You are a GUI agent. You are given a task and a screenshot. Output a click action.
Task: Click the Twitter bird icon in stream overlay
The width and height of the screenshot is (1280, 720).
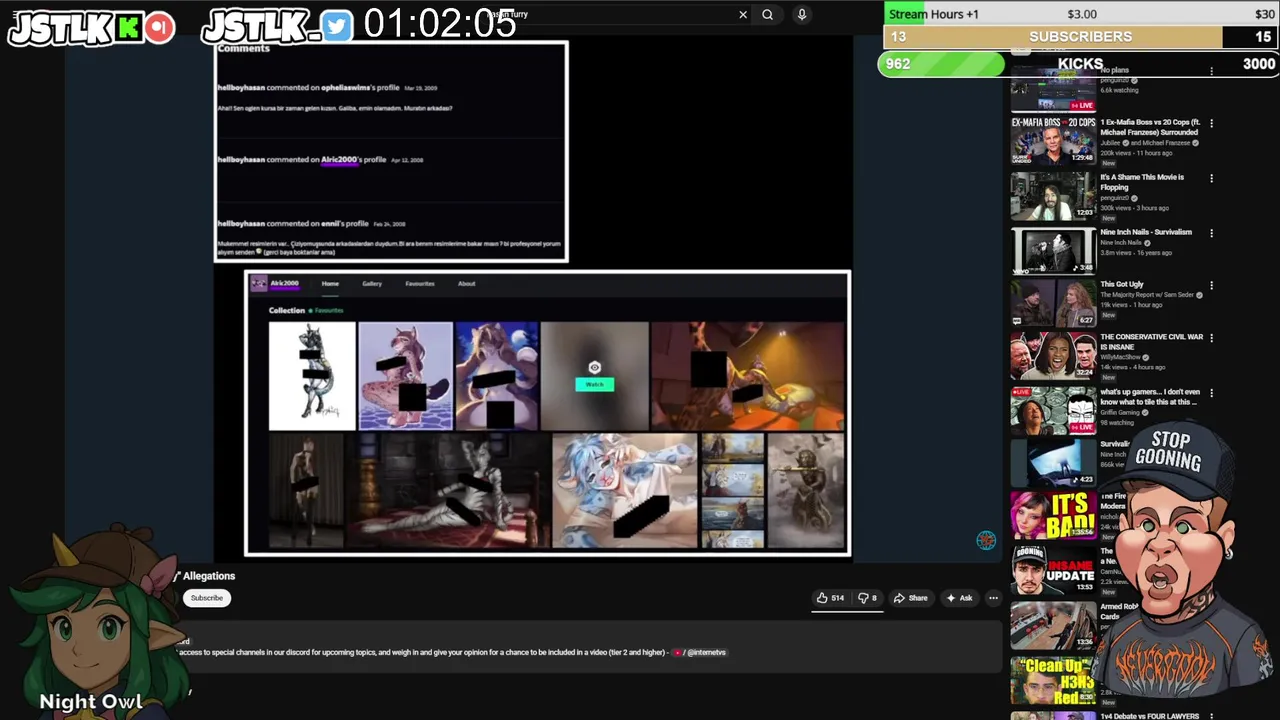tap(337, 27)
